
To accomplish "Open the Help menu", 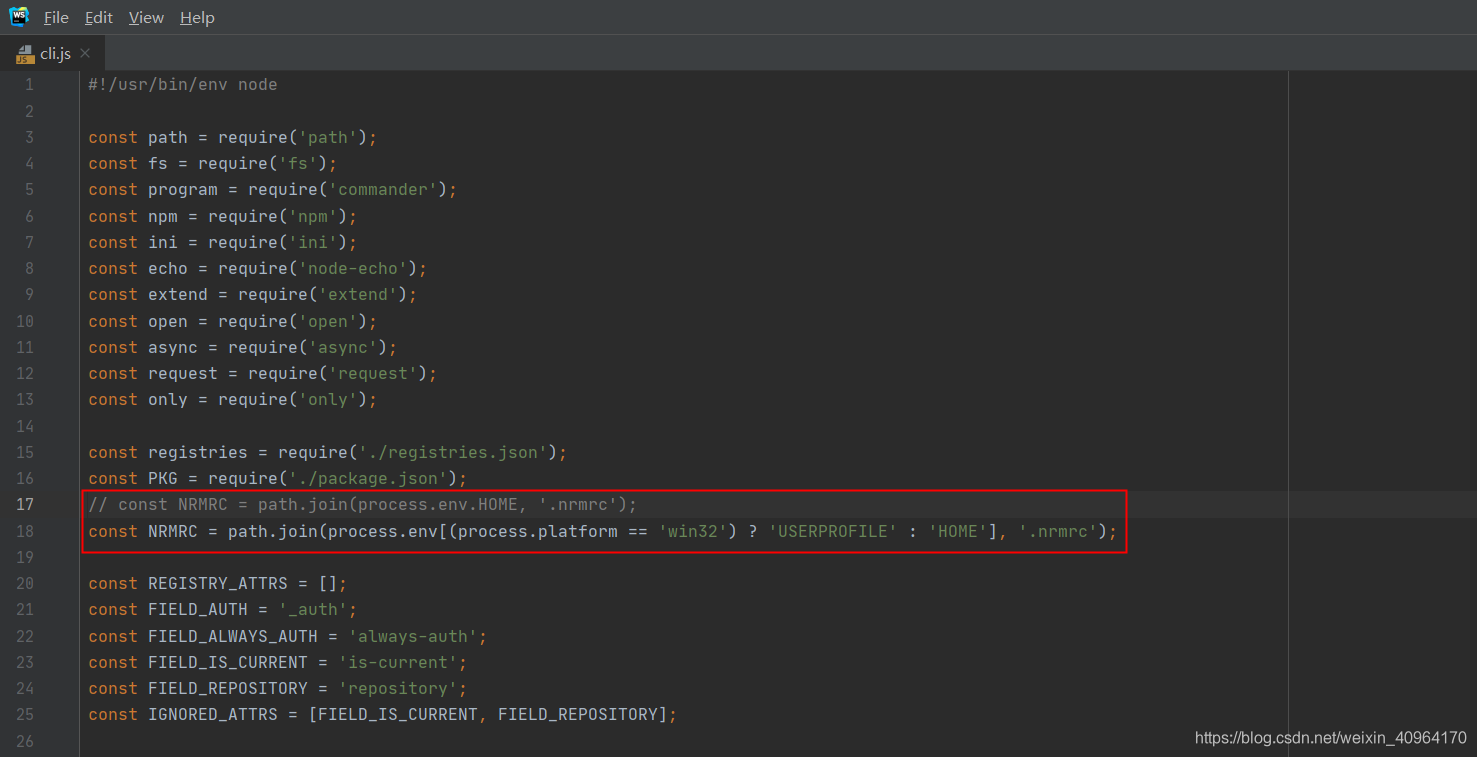I will point(197,18).
